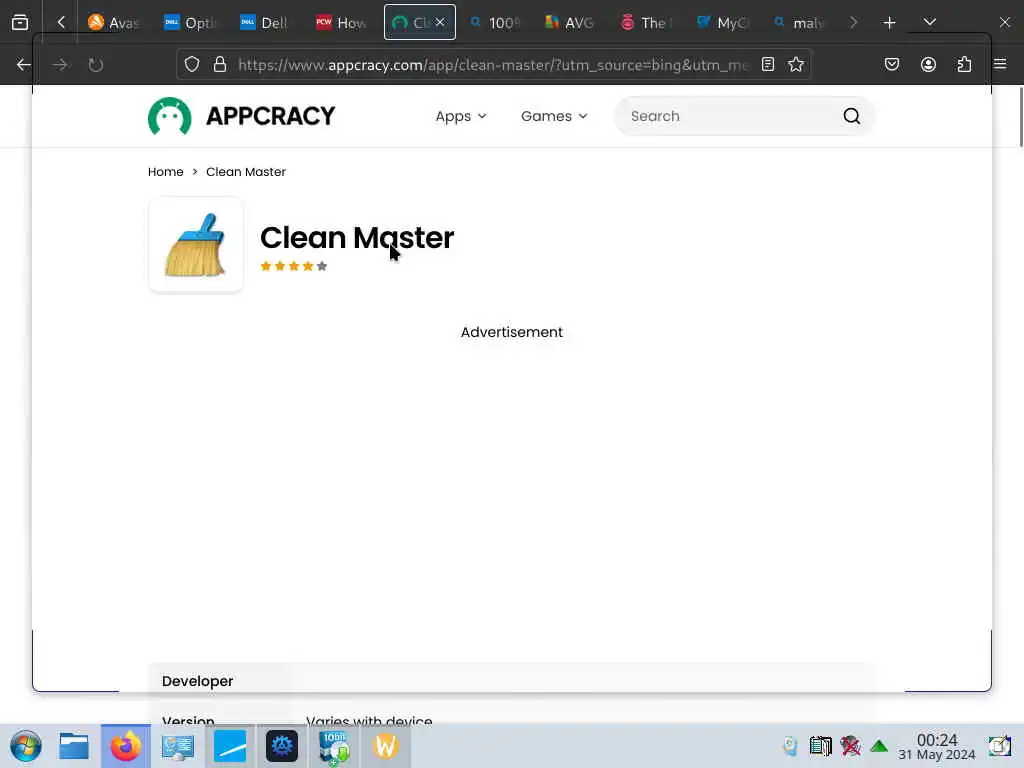
Task: Expand the Apps menu
Action: coord(461,116)
